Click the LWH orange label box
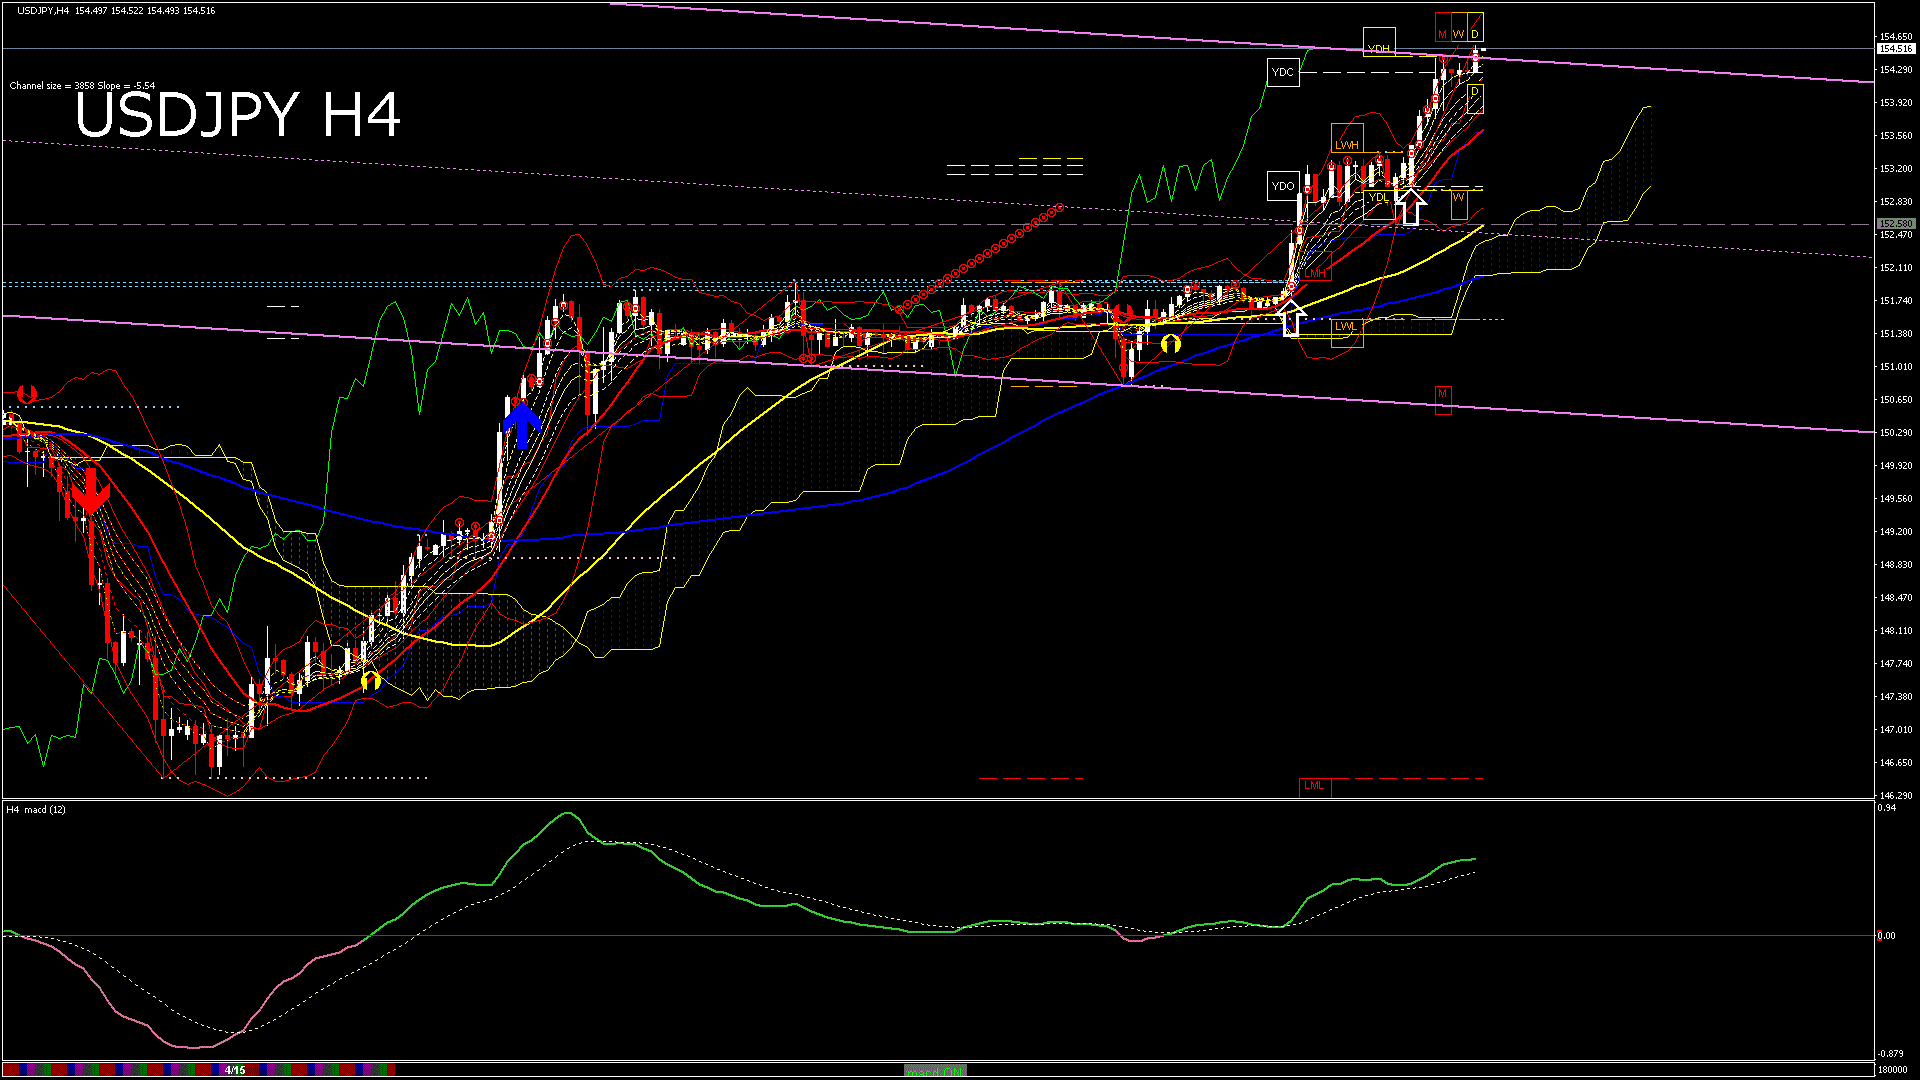Screen dimensions: 1920x1080 click(1347, 138)
